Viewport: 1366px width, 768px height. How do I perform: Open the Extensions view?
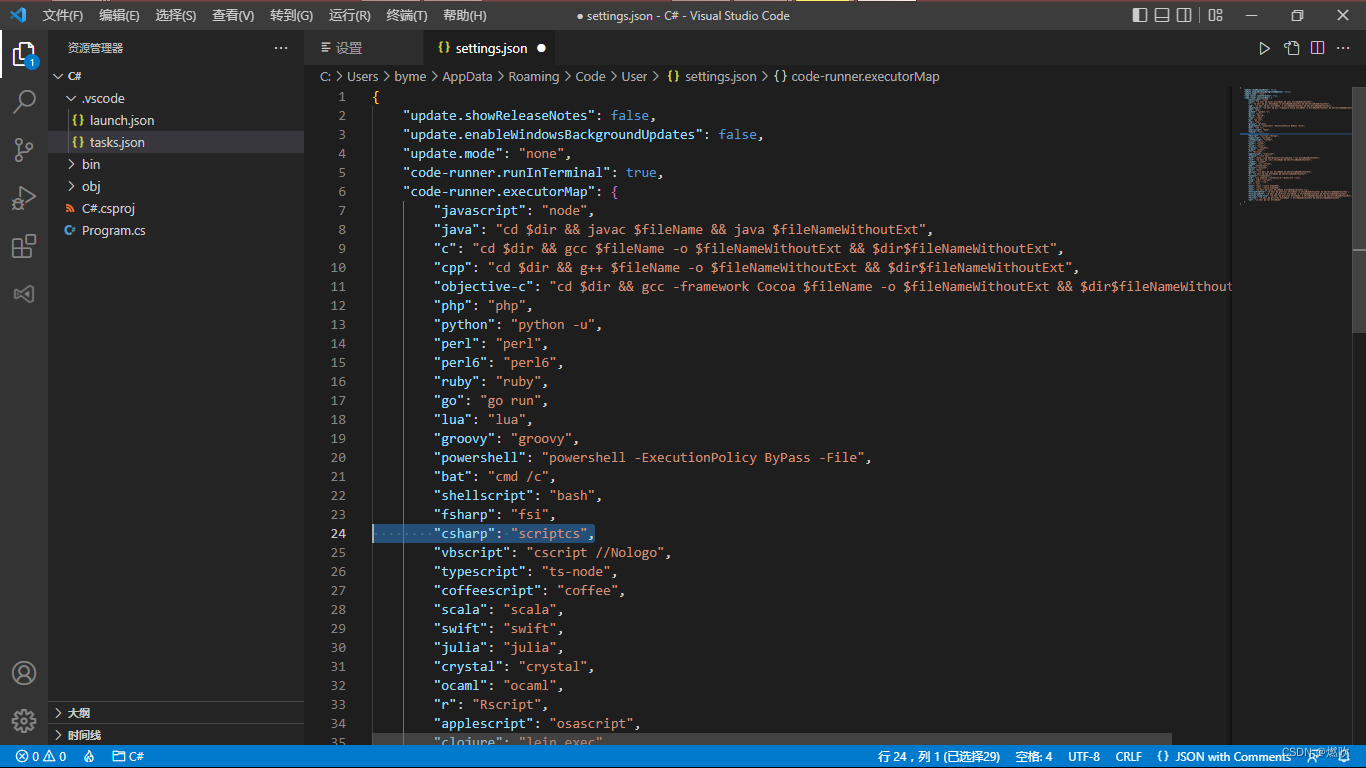(x=24, y=246)
